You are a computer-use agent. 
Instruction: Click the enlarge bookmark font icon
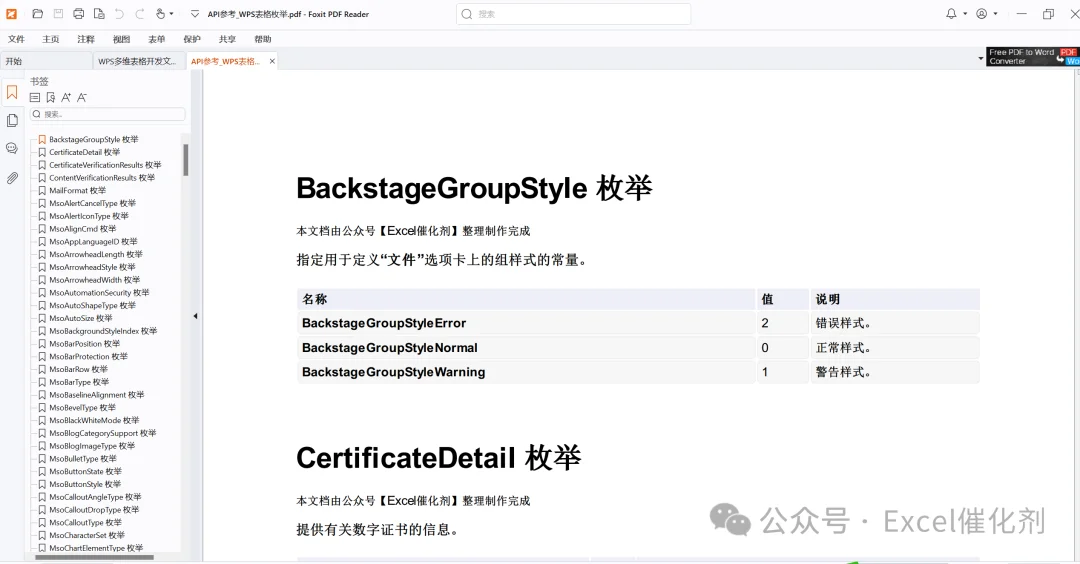click(x=66, y=98)
